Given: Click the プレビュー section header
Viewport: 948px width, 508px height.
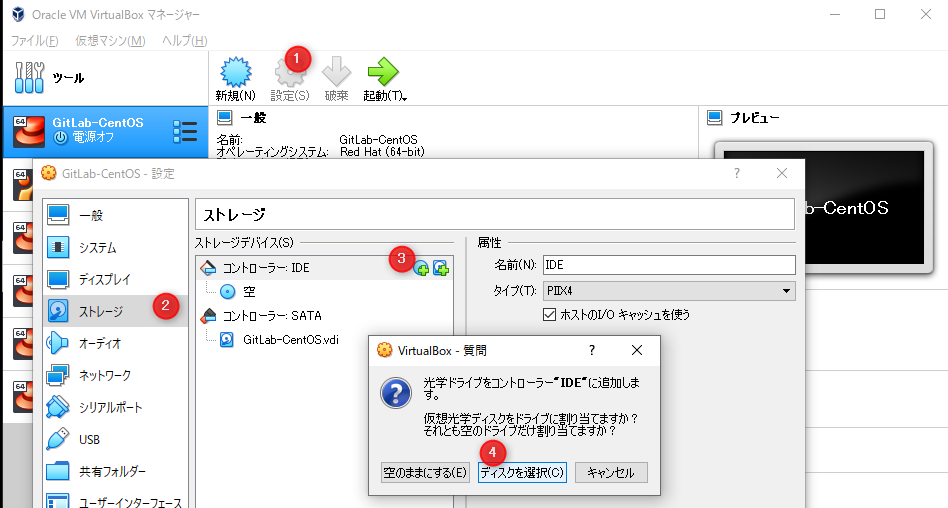Looking at the screenshot, I should click(x=755, y=118).
